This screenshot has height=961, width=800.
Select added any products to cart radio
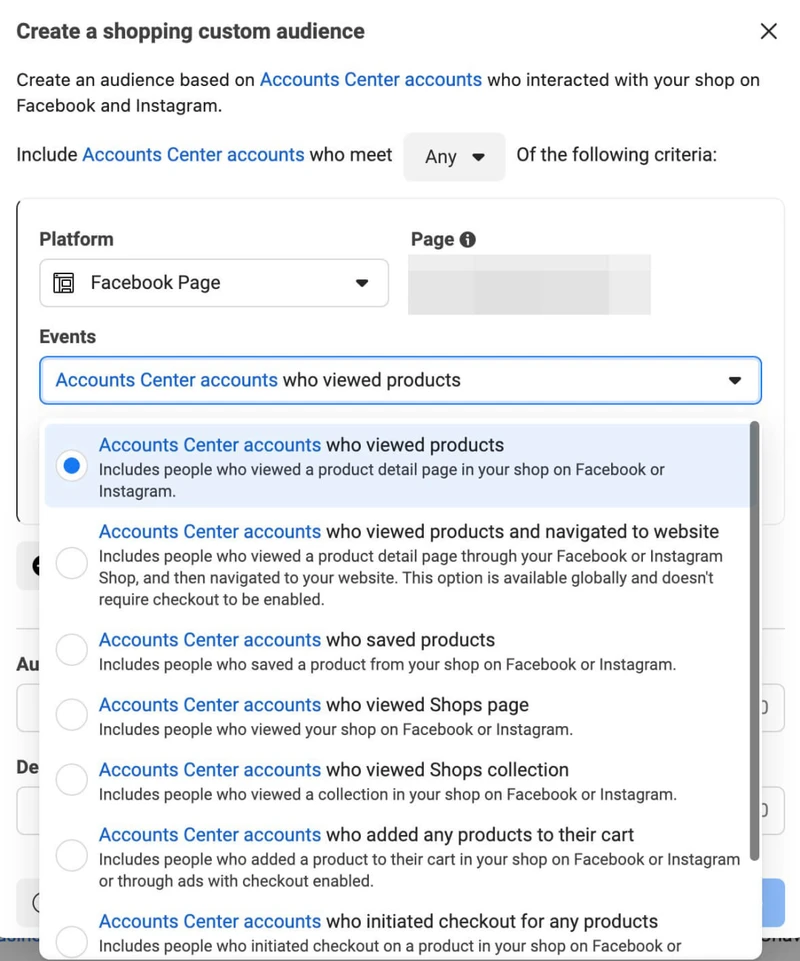pyautogui.click(x=72, y=856)
